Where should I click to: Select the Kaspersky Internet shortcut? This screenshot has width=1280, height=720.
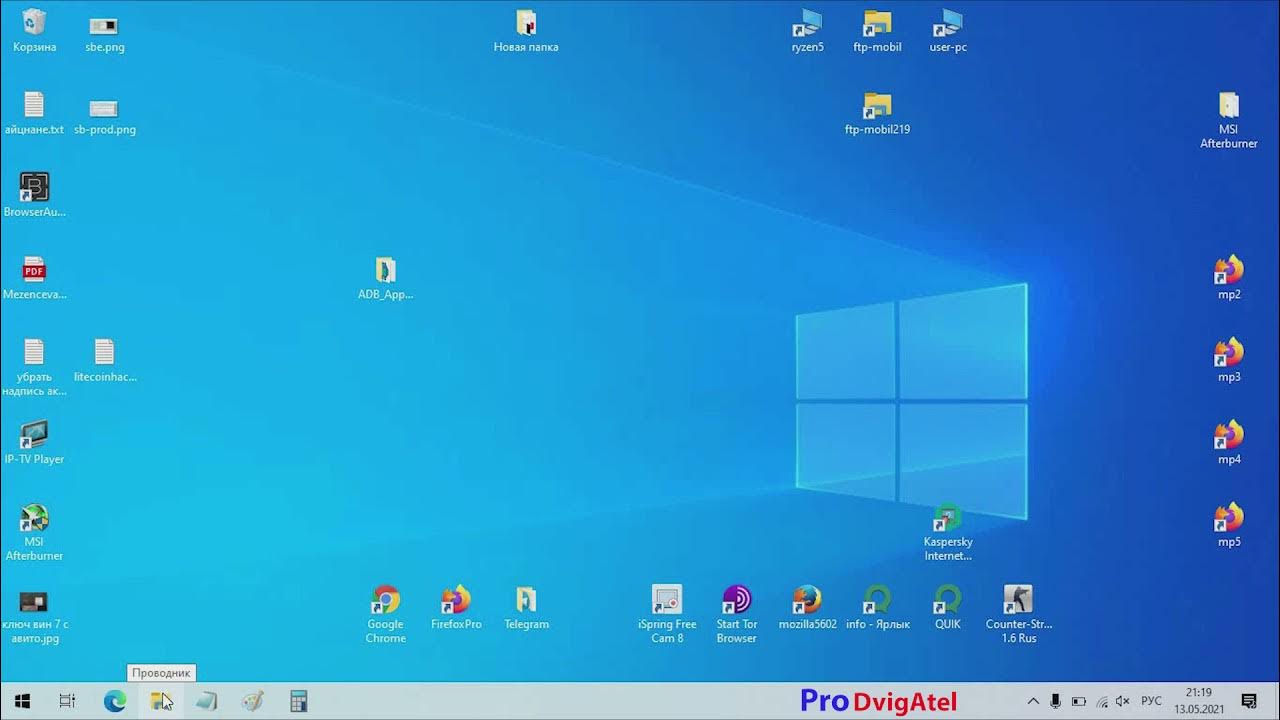pos(948,532)
